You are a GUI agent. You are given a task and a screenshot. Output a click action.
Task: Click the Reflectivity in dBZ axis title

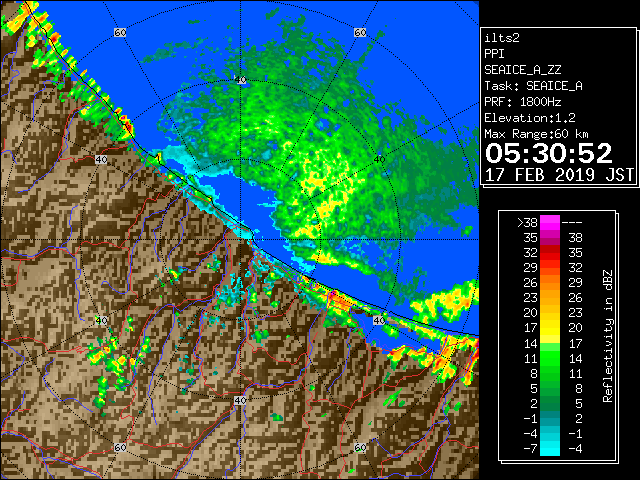[x=607, y=336]
